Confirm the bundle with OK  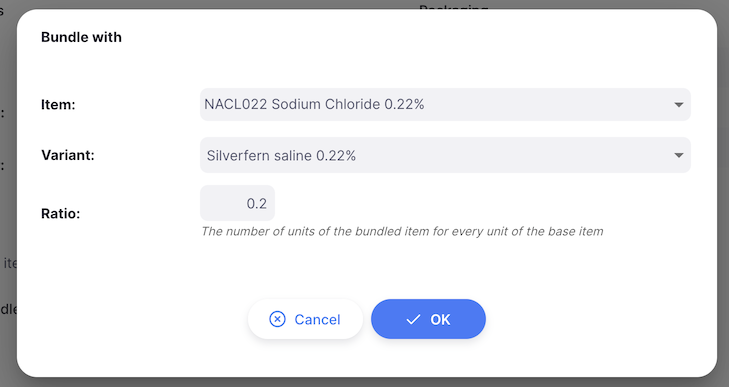(x=428, y=319)
